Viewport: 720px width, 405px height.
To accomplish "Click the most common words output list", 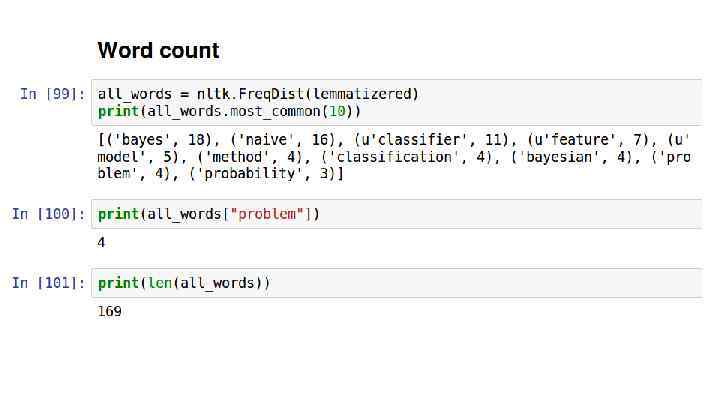I will tap(394, 158).
